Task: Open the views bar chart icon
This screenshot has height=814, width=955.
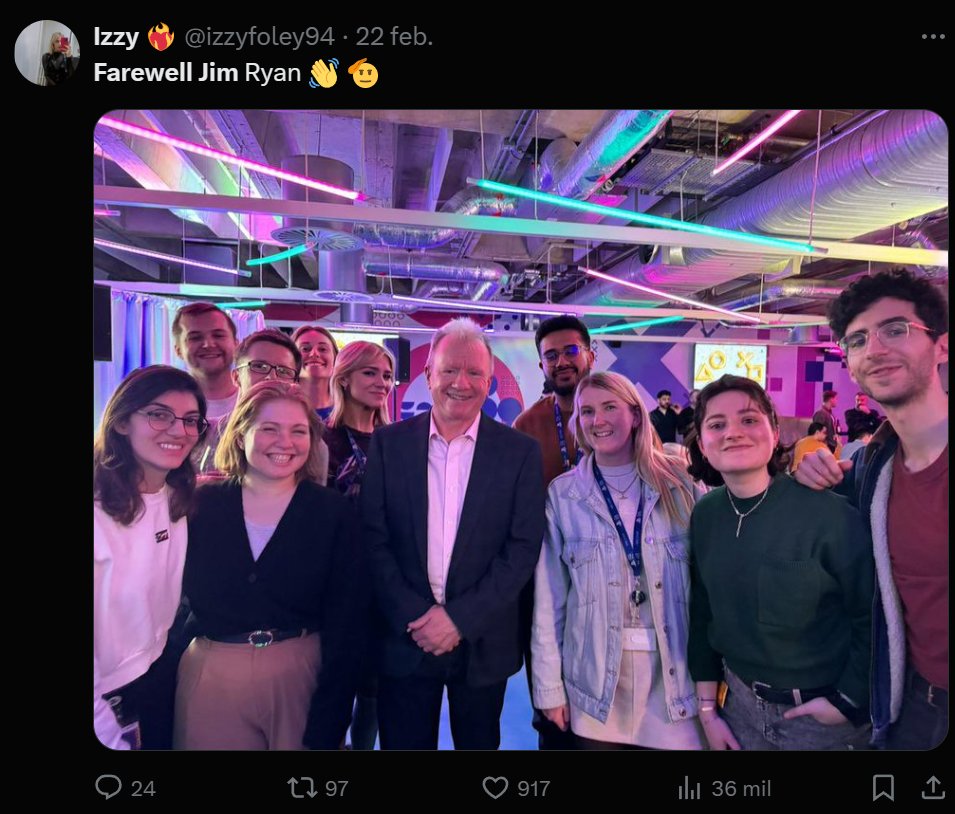Action: (x=689, y=787)
